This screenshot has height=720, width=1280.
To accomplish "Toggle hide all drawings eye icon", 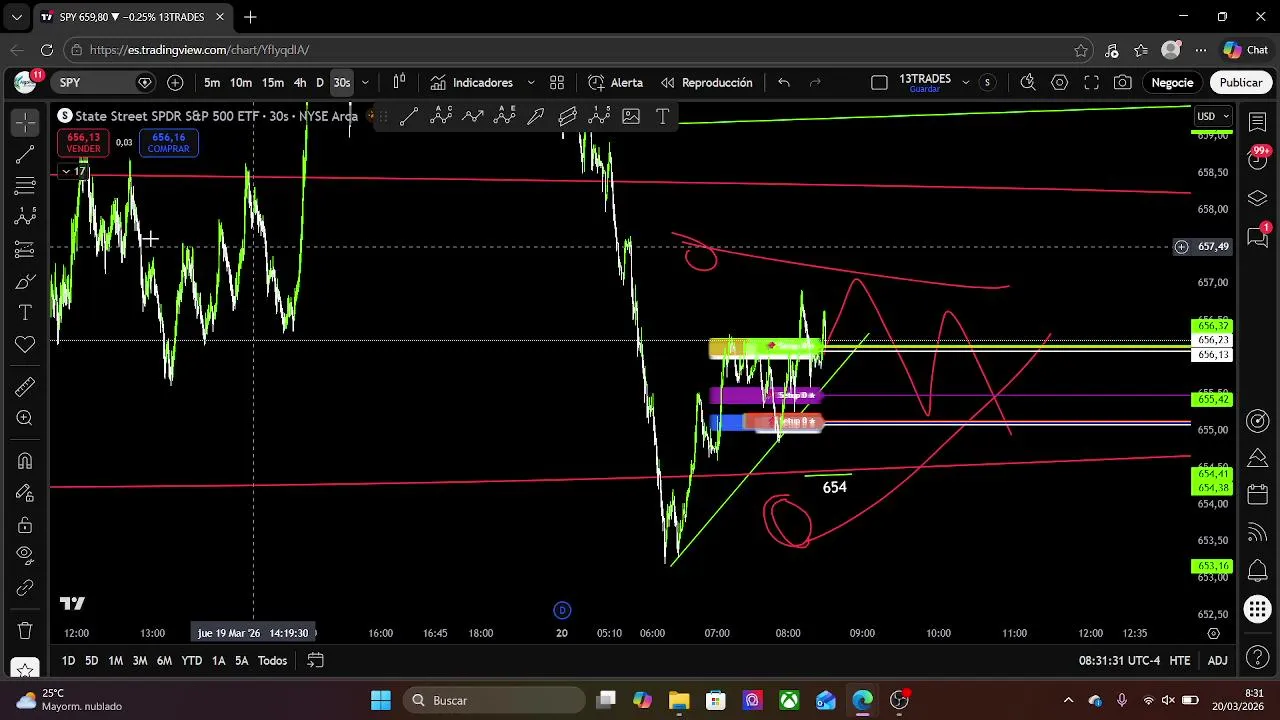I will (25, 556).
